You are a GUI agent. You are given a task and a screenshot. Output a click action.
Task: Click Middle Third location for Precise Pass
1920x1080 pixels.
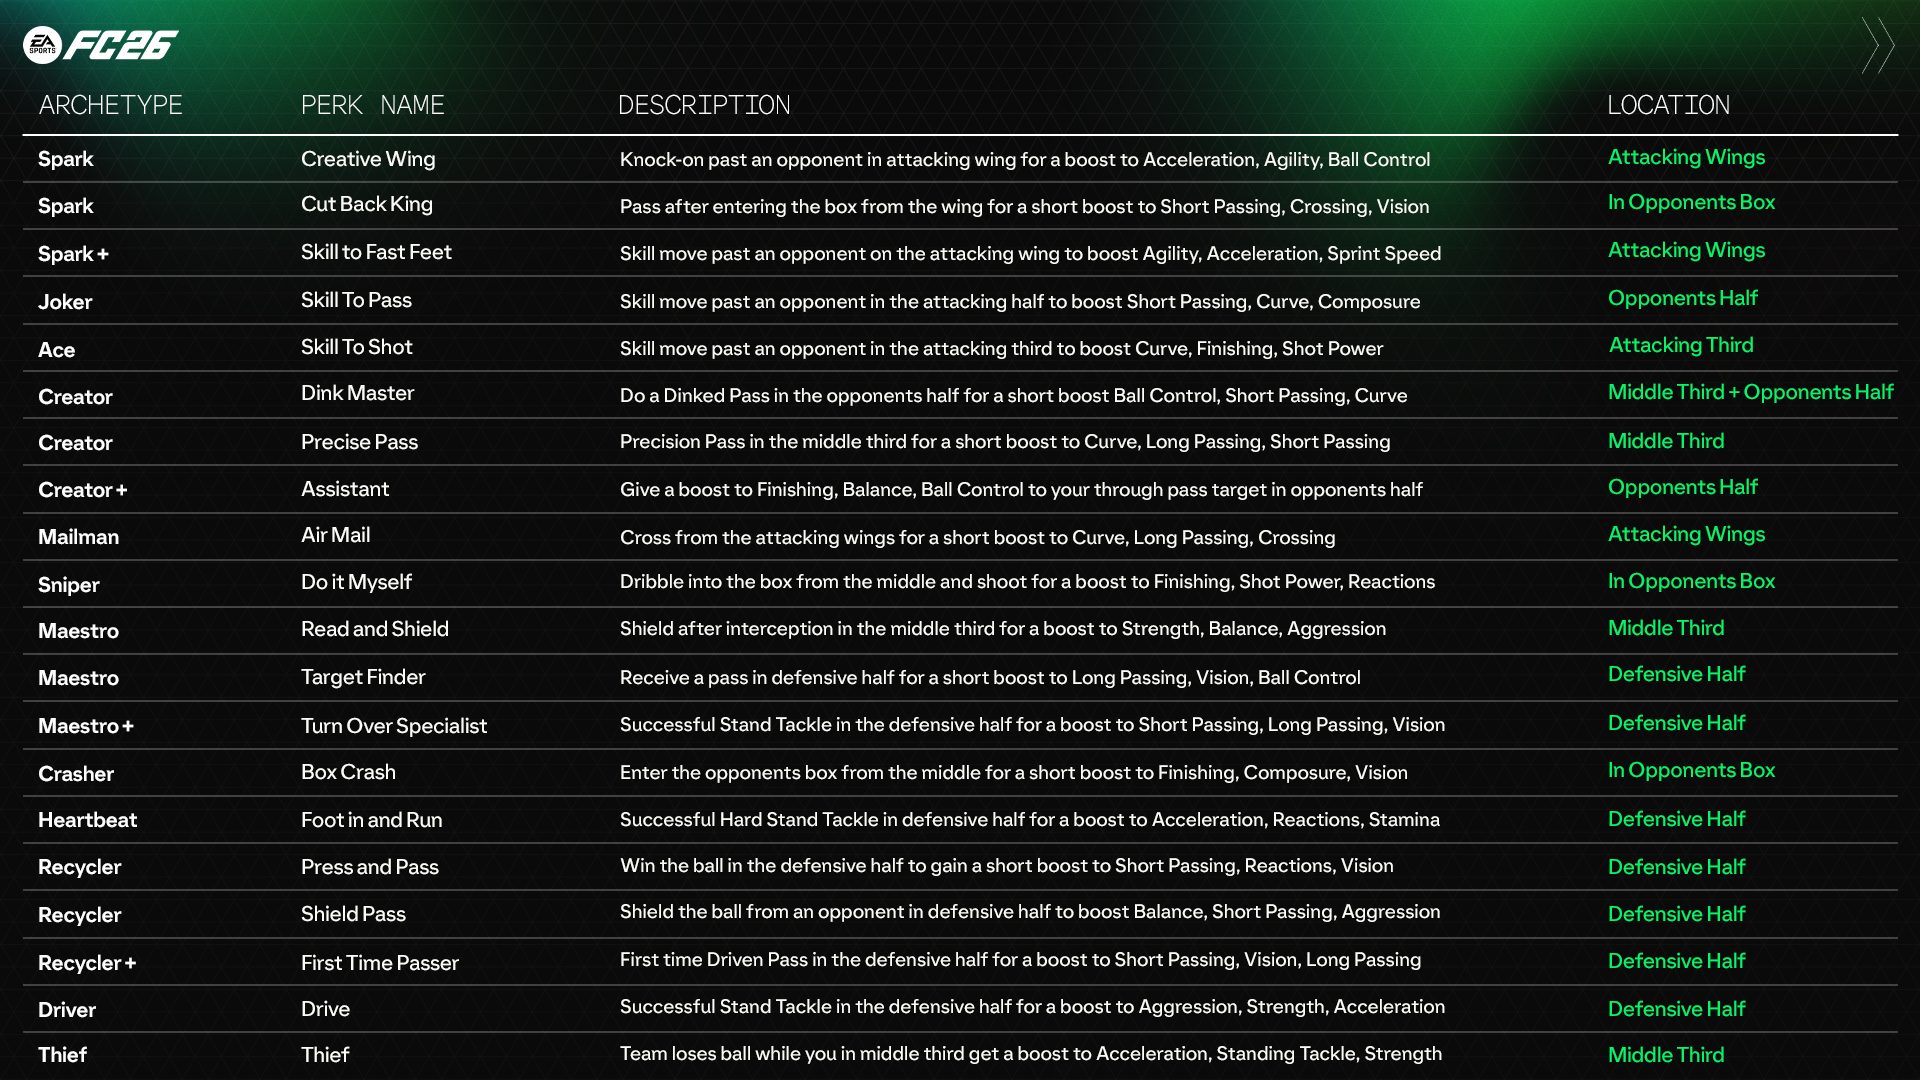(x=1666, y=441)
